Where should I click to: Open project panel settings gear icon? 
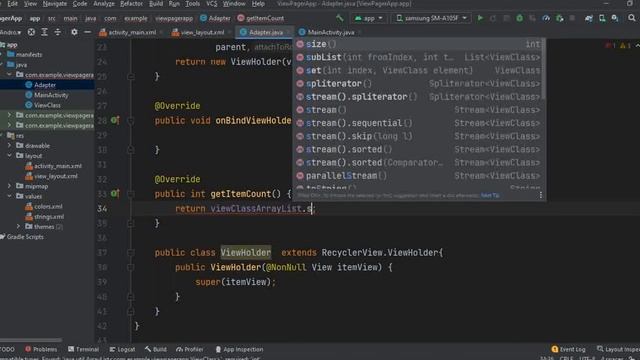click(74, 32)
